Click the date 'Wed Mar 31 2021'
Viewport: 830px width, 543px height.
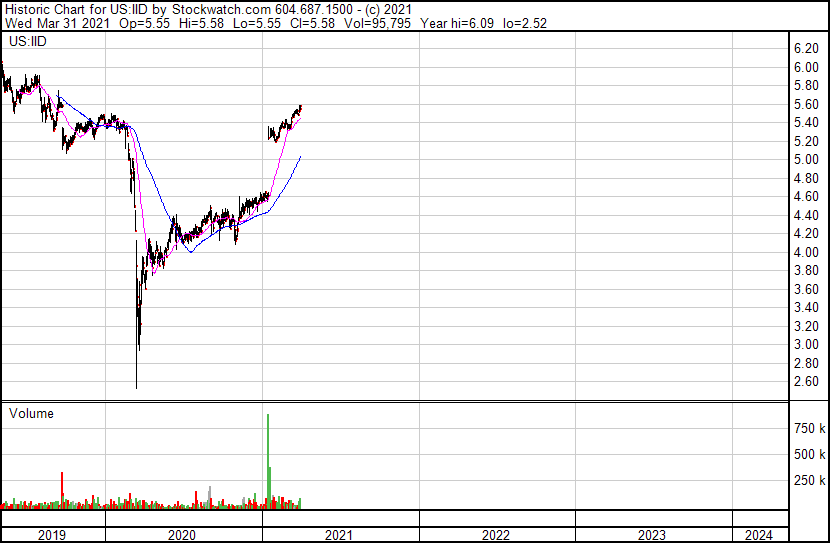pos(57,23)
